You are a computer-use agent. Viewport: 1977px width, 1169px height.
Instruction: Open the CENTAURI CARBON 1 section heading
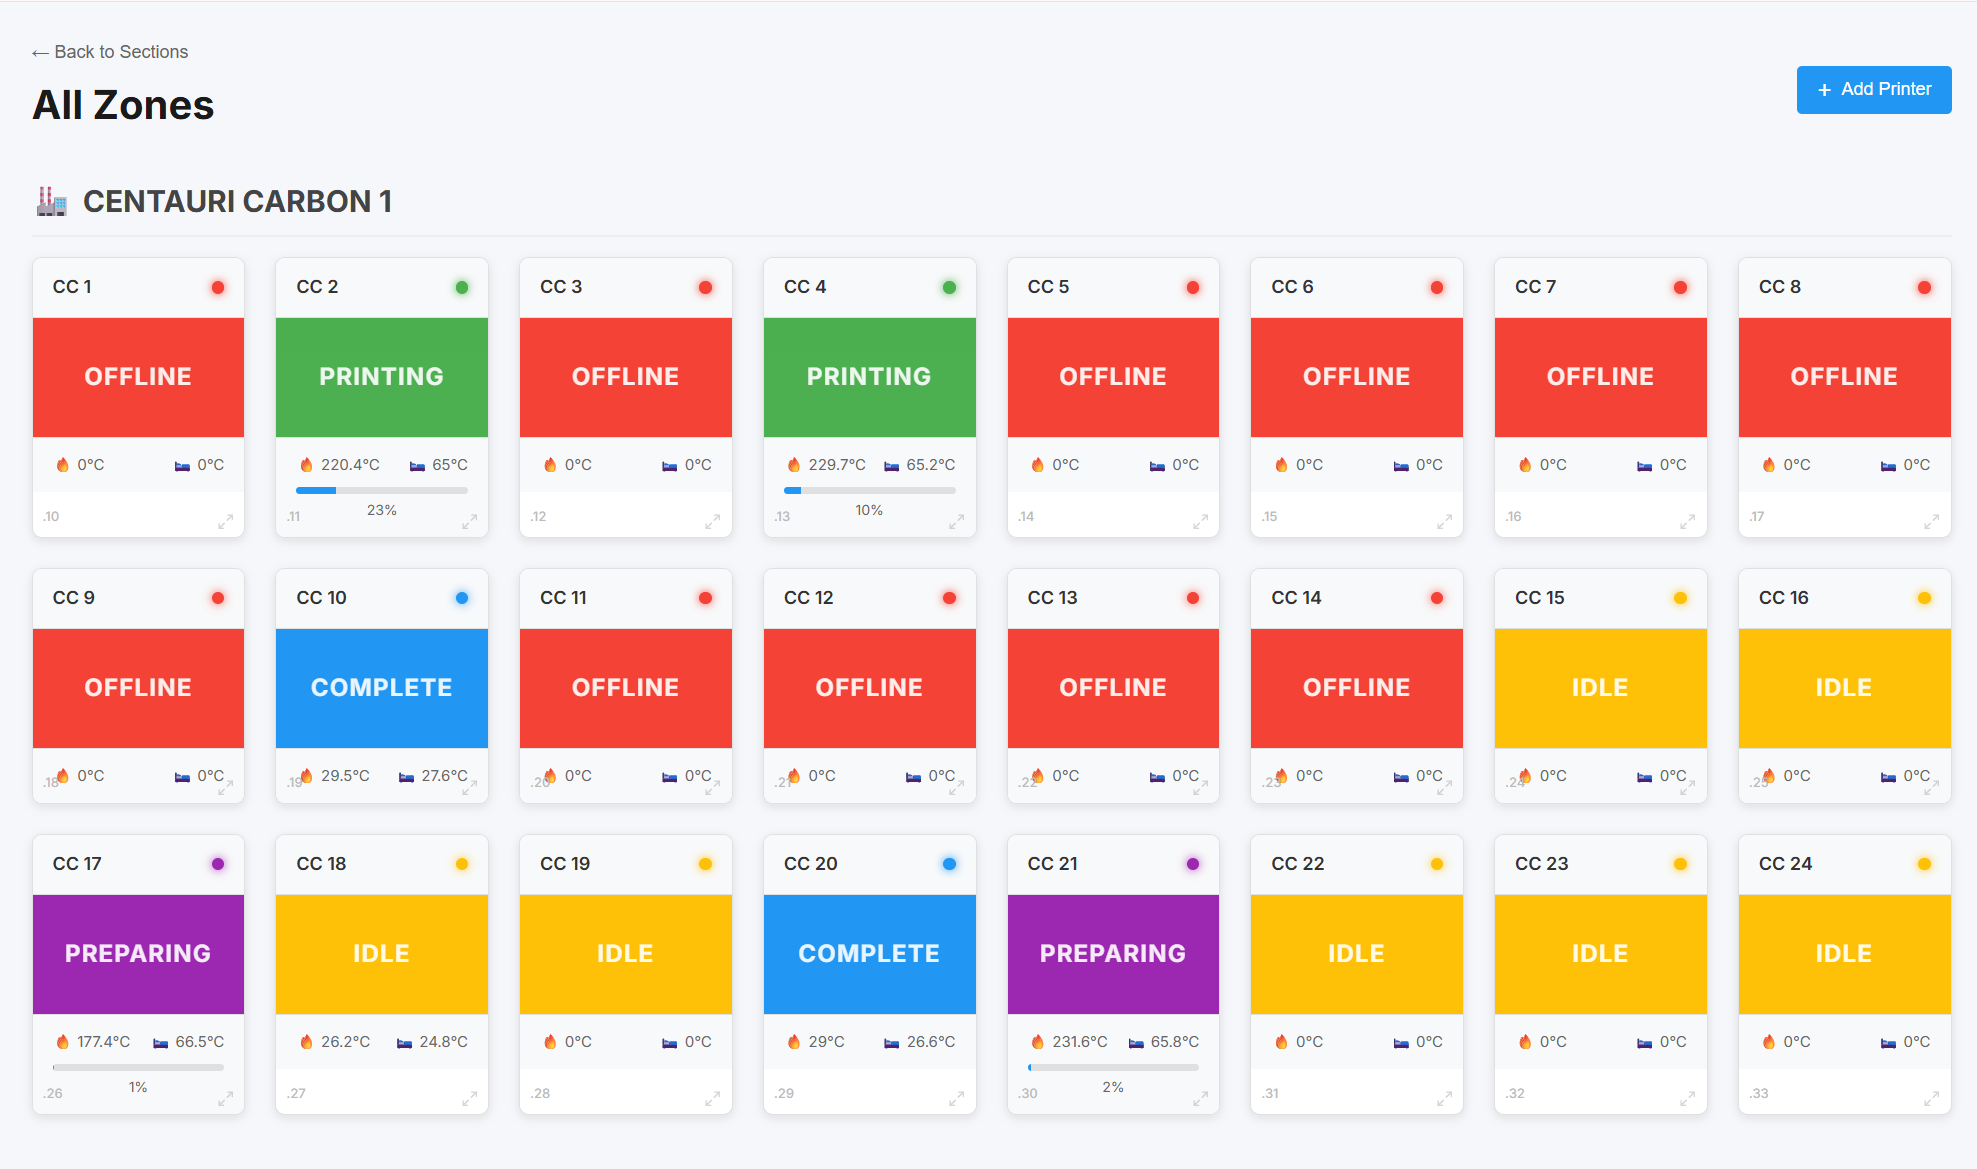237,201
